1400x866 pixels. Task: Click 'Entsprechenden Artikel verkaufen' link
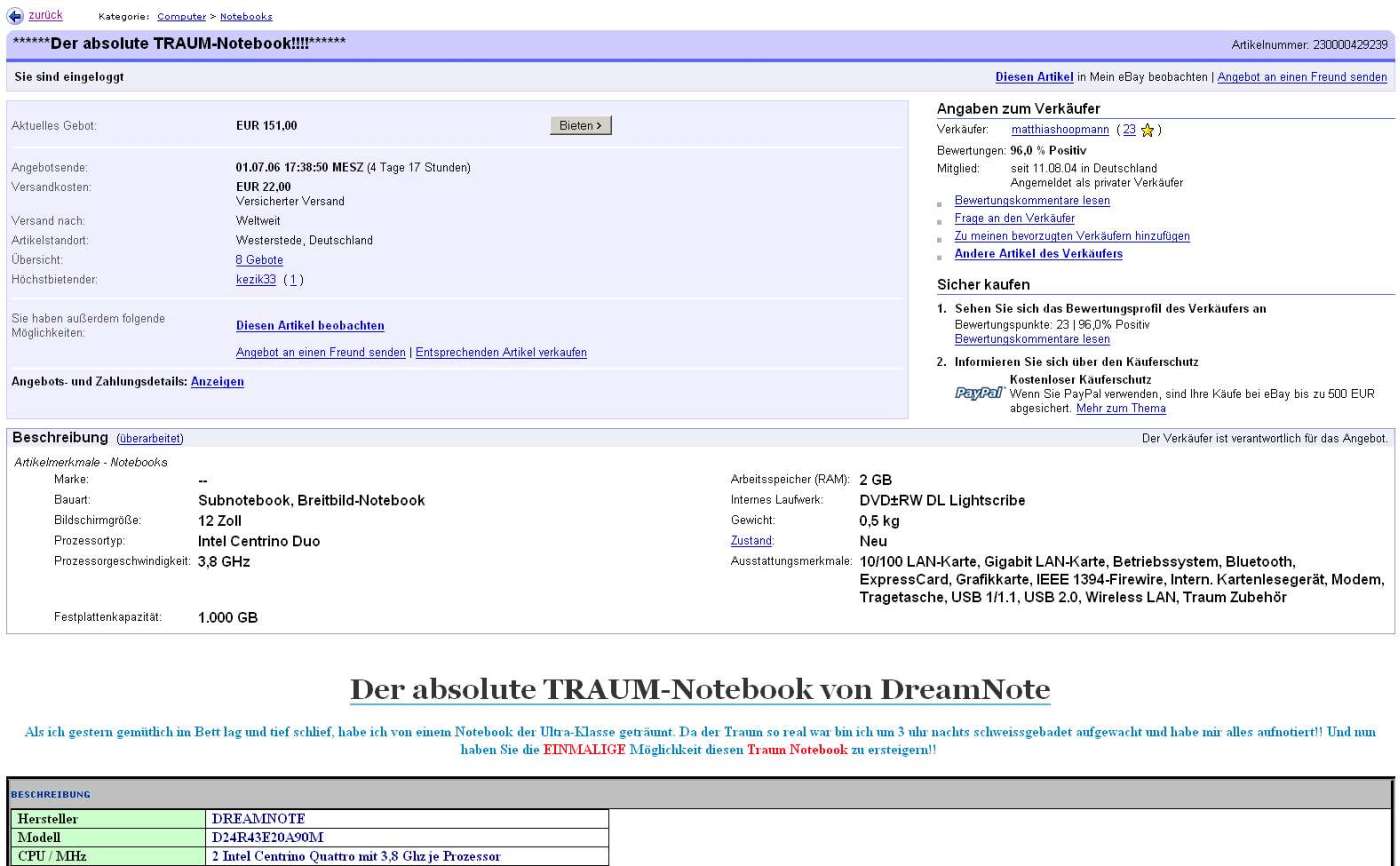pos(501,352)
